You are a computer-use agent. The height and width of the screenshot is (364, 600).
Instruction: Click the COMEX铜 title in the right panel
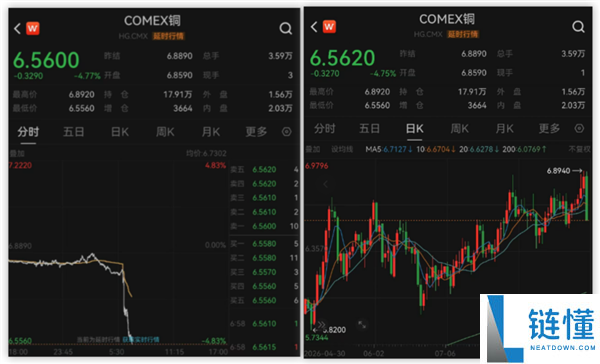click(x=447, y=19)
